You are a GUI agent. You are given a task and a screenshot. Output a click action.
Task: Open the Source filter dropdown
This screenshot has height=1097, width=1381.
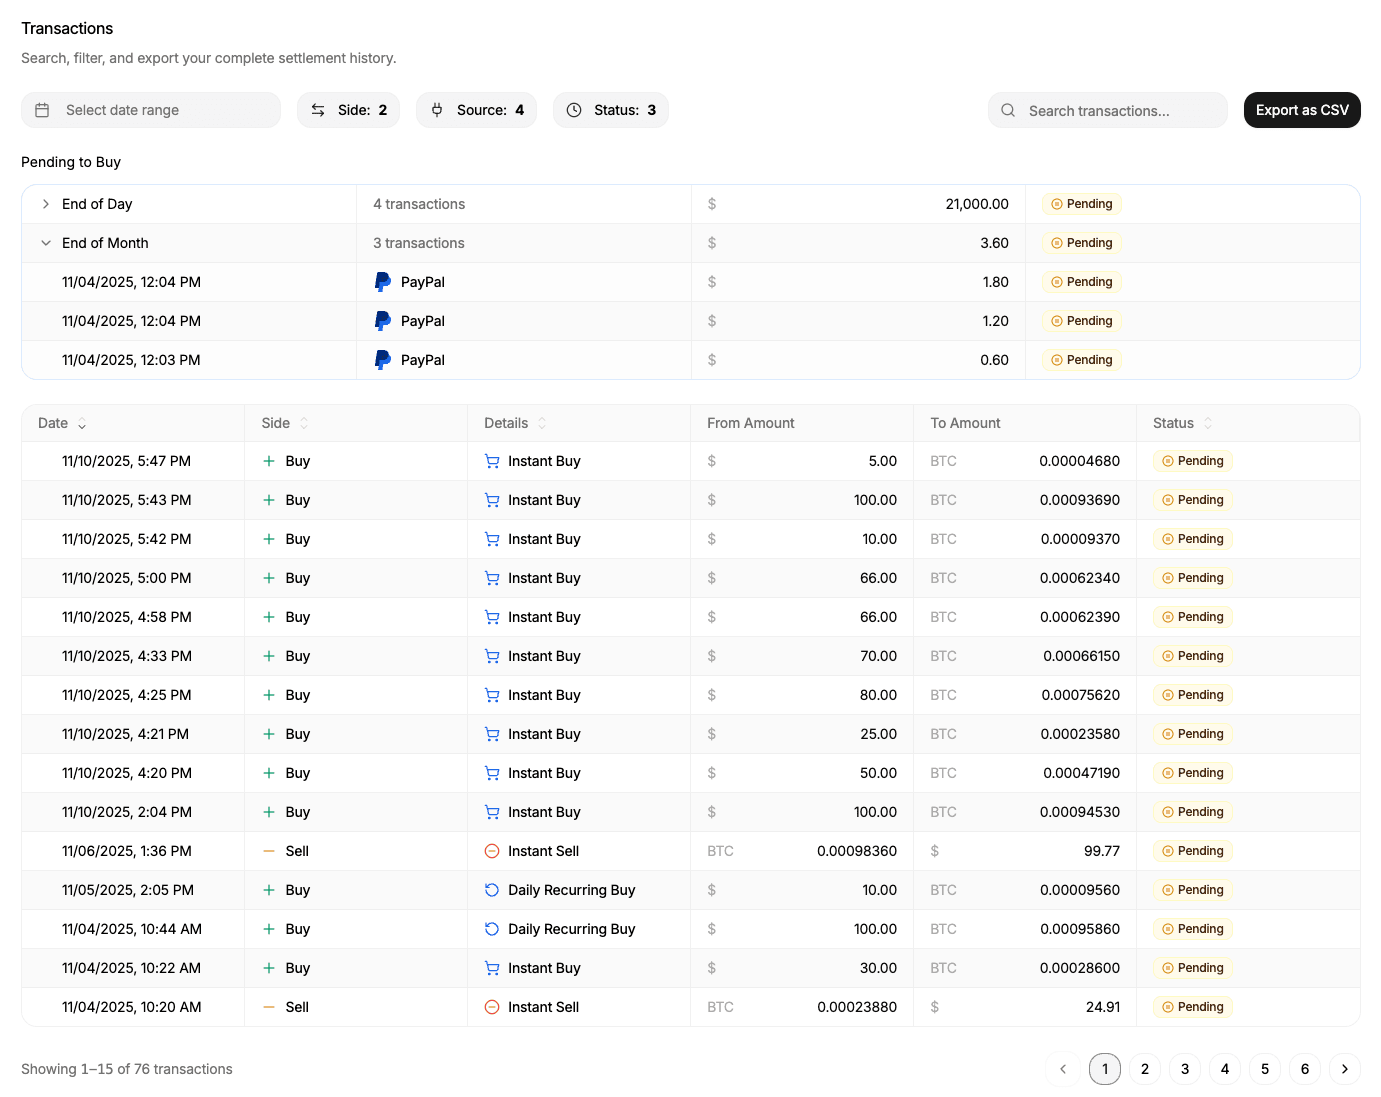coord(476,110)
